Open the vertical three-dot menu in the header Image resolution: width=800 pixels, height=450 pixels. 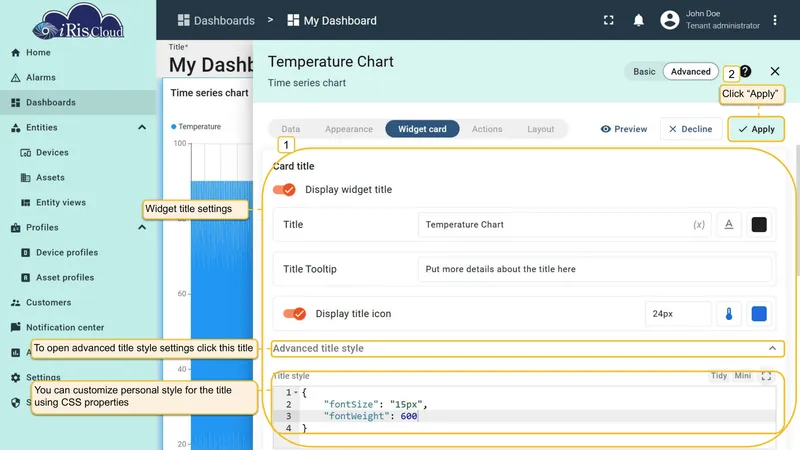click(774, 20)
